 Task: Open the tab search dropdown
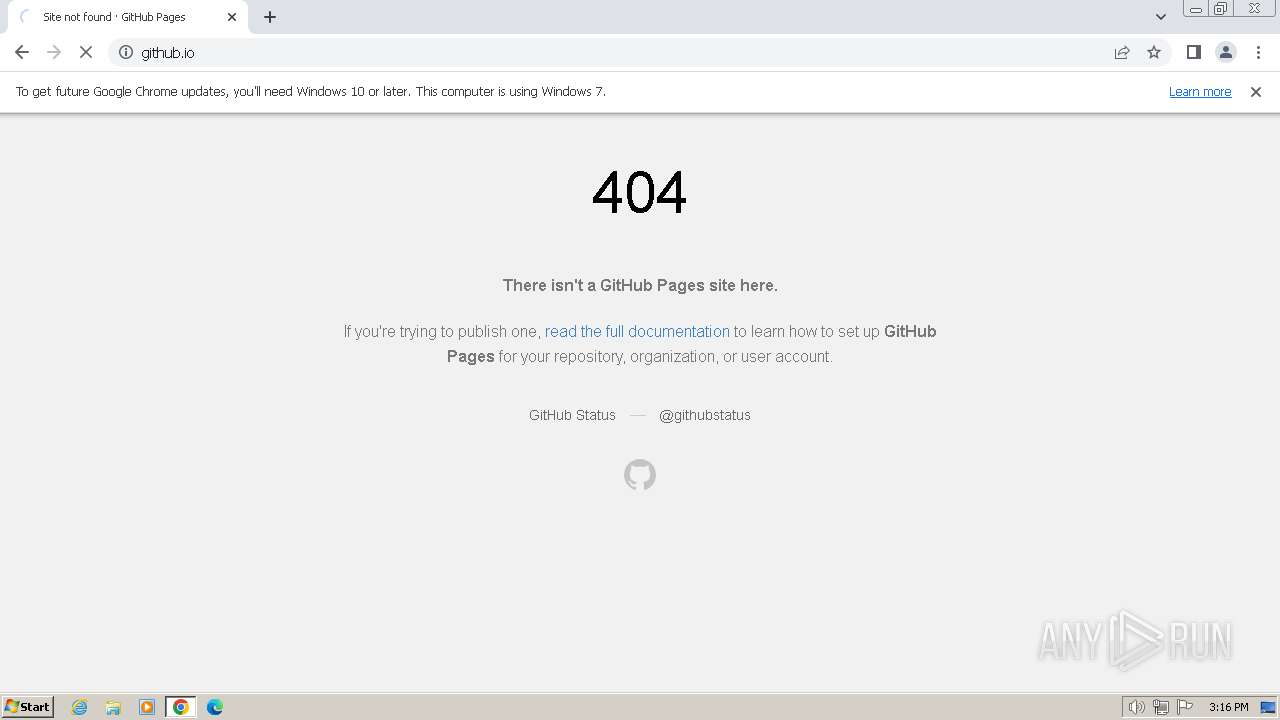(x=1160, y=17)
